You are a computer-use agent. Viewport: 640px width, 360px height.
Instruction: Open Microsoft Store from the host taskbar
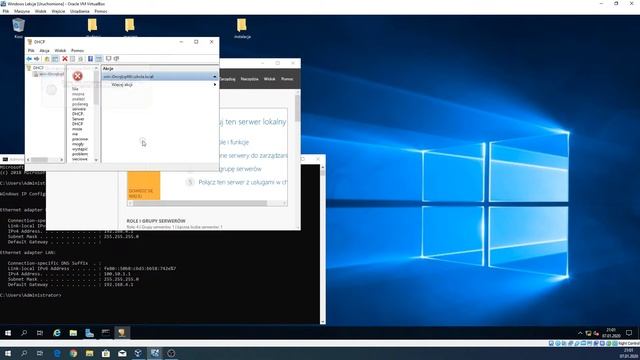click(x=106, y=353)
